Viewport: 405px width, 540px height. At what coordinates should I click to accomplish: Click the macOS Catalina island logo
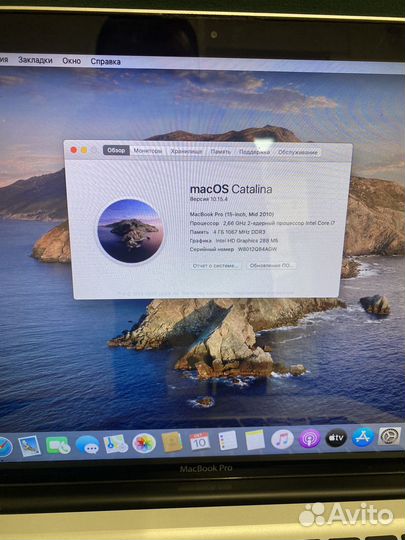click(130, 231)
